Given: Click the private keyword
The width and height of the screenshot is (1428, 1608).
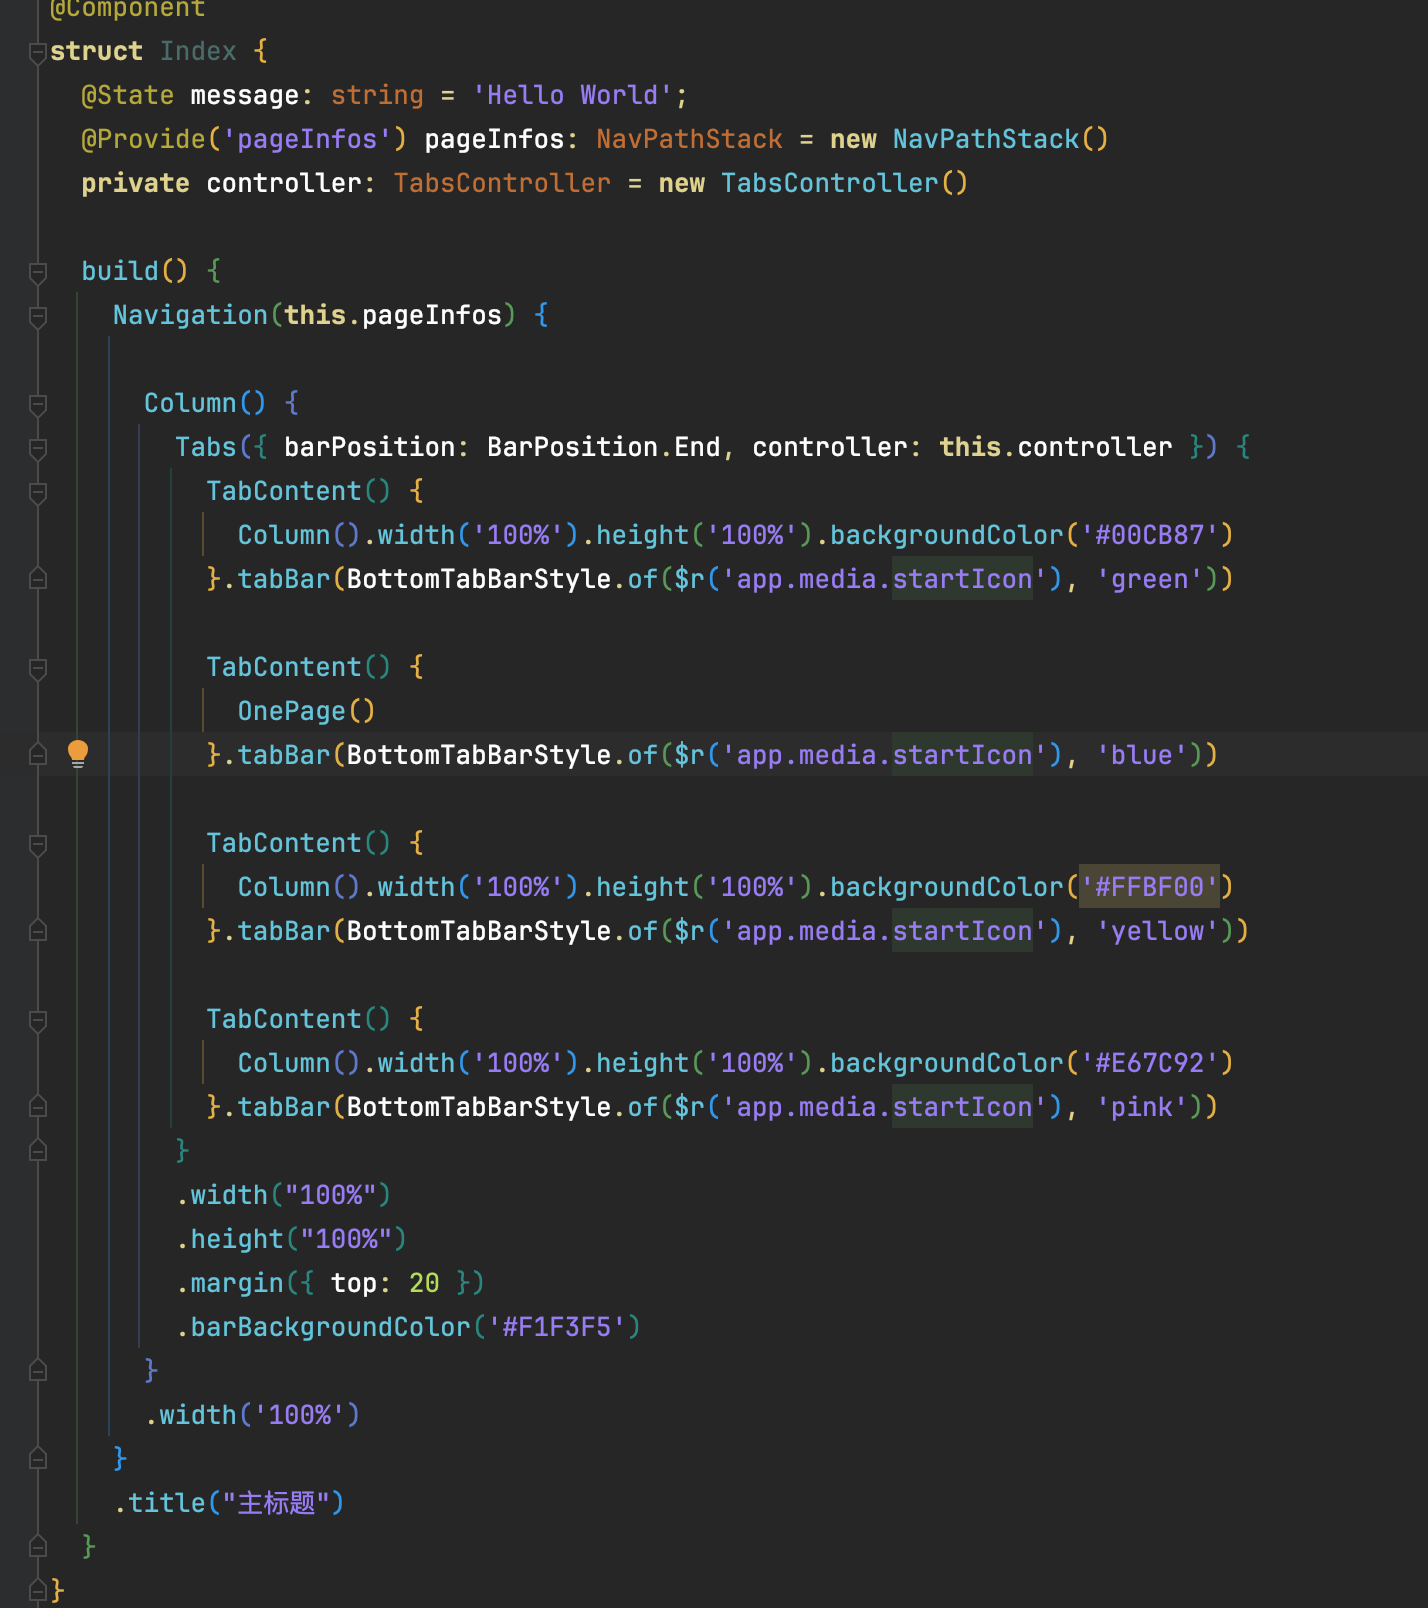Looking at the screenshot, I should click(135, 183).
